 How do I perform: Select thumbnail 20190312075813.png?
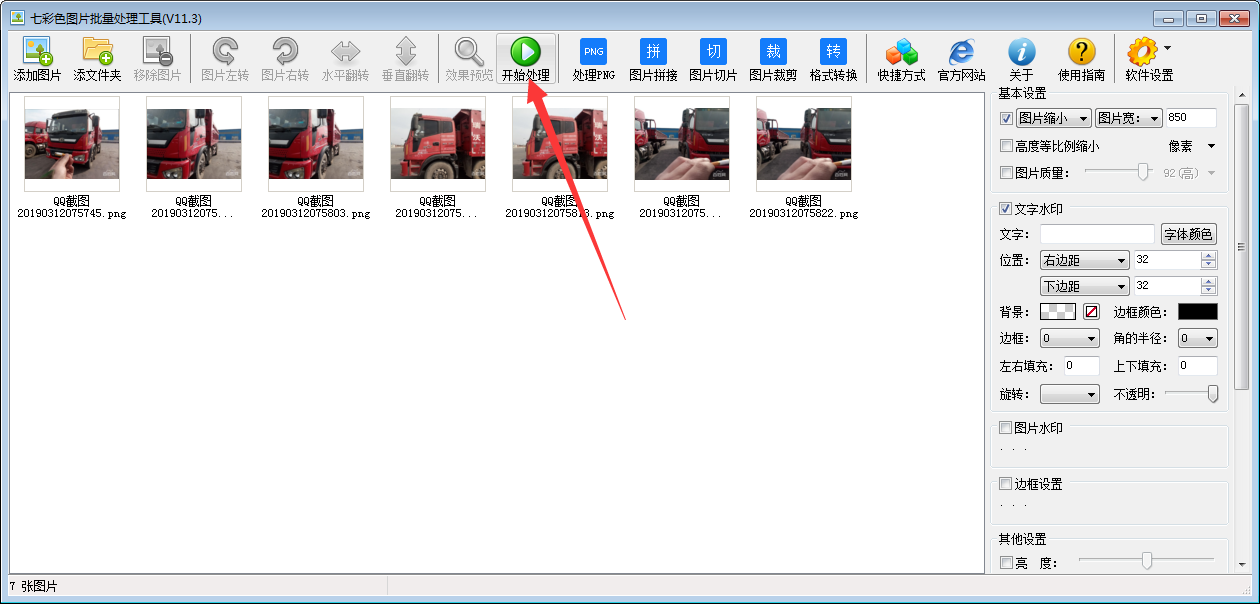559,157
